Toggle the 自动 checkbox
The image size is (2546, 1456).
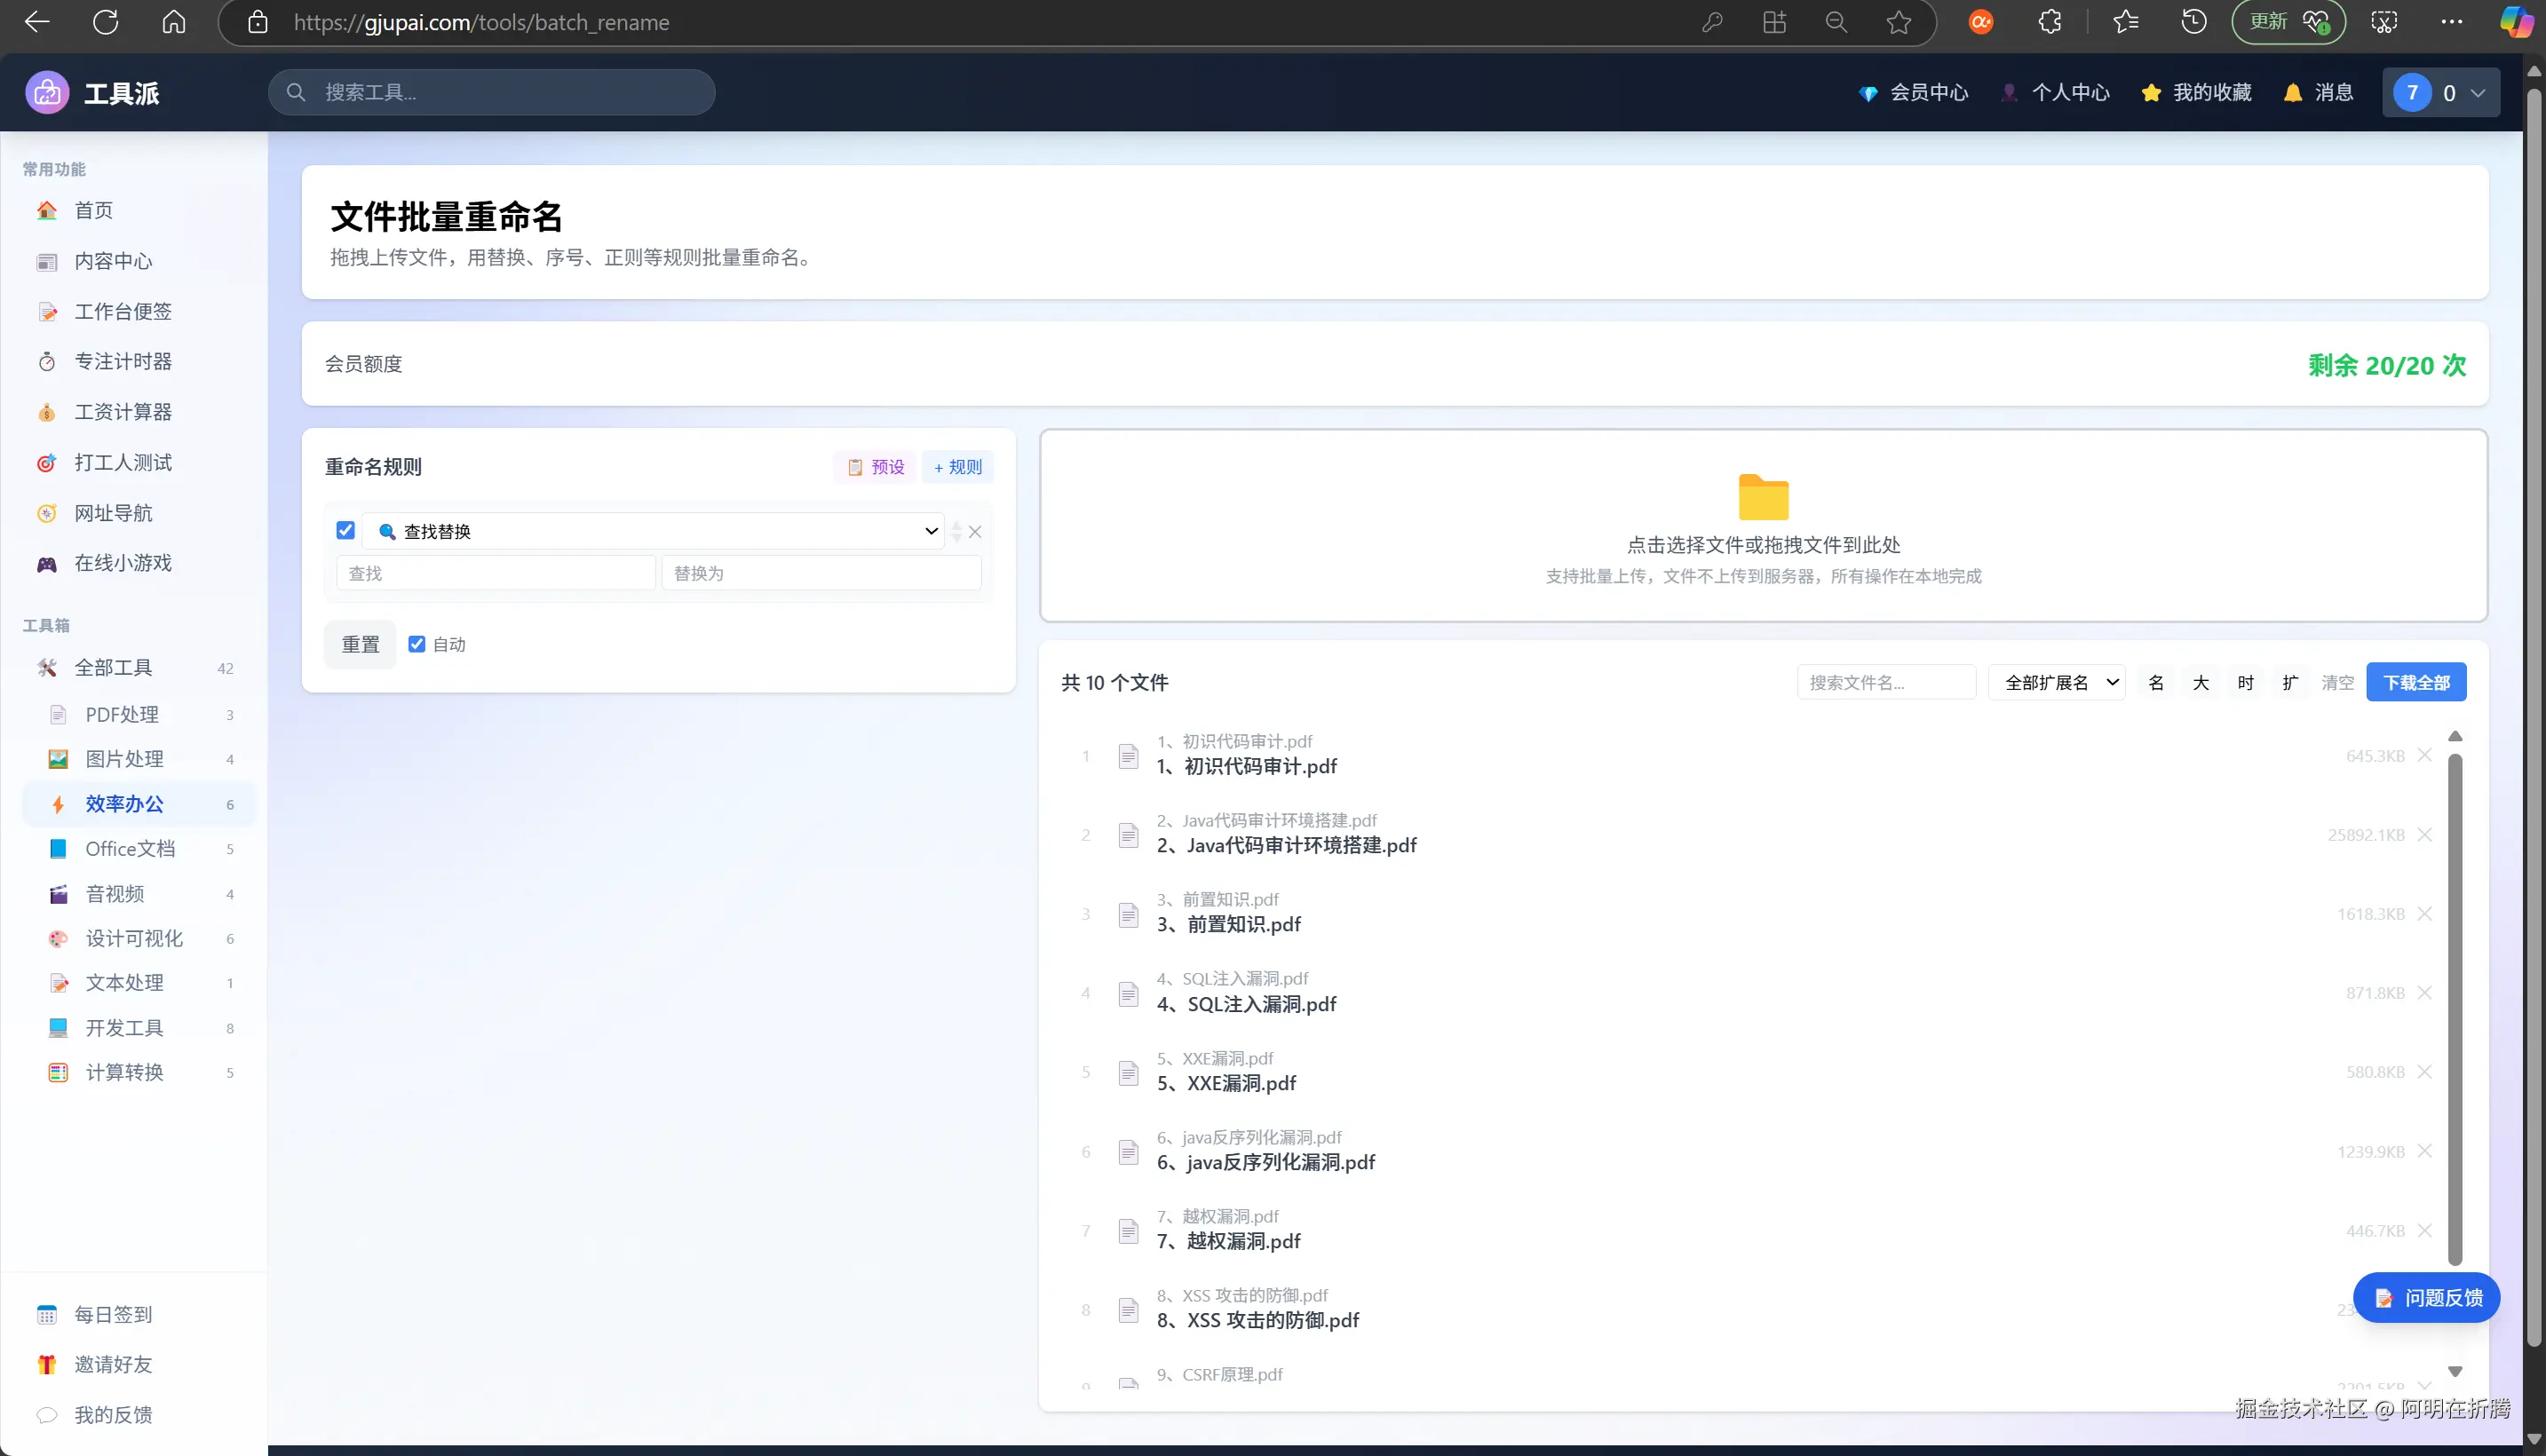click(x=417, y=644)
